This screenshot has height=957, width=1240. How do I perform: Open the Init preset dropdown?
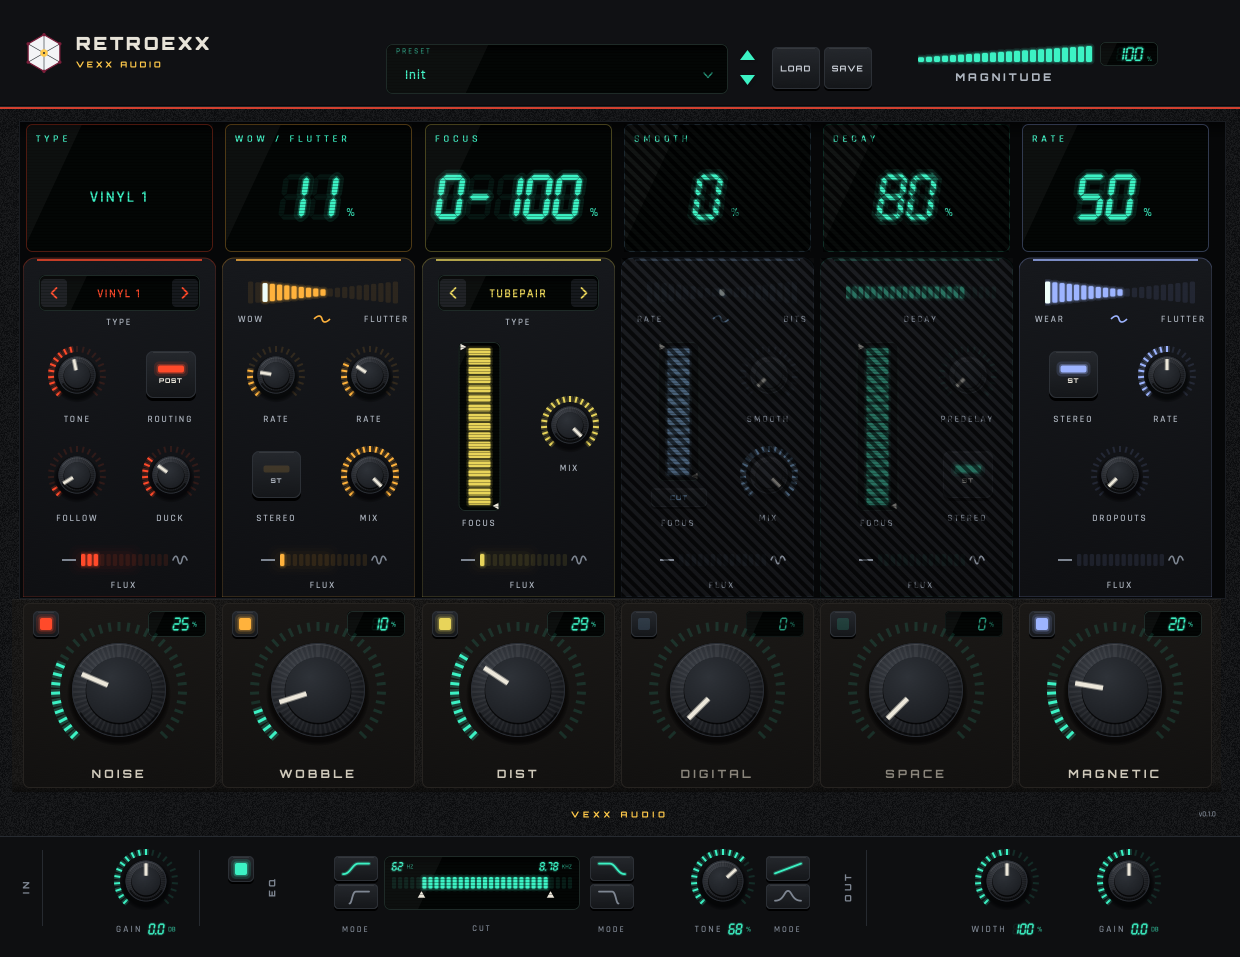click(x=557, y=69)
